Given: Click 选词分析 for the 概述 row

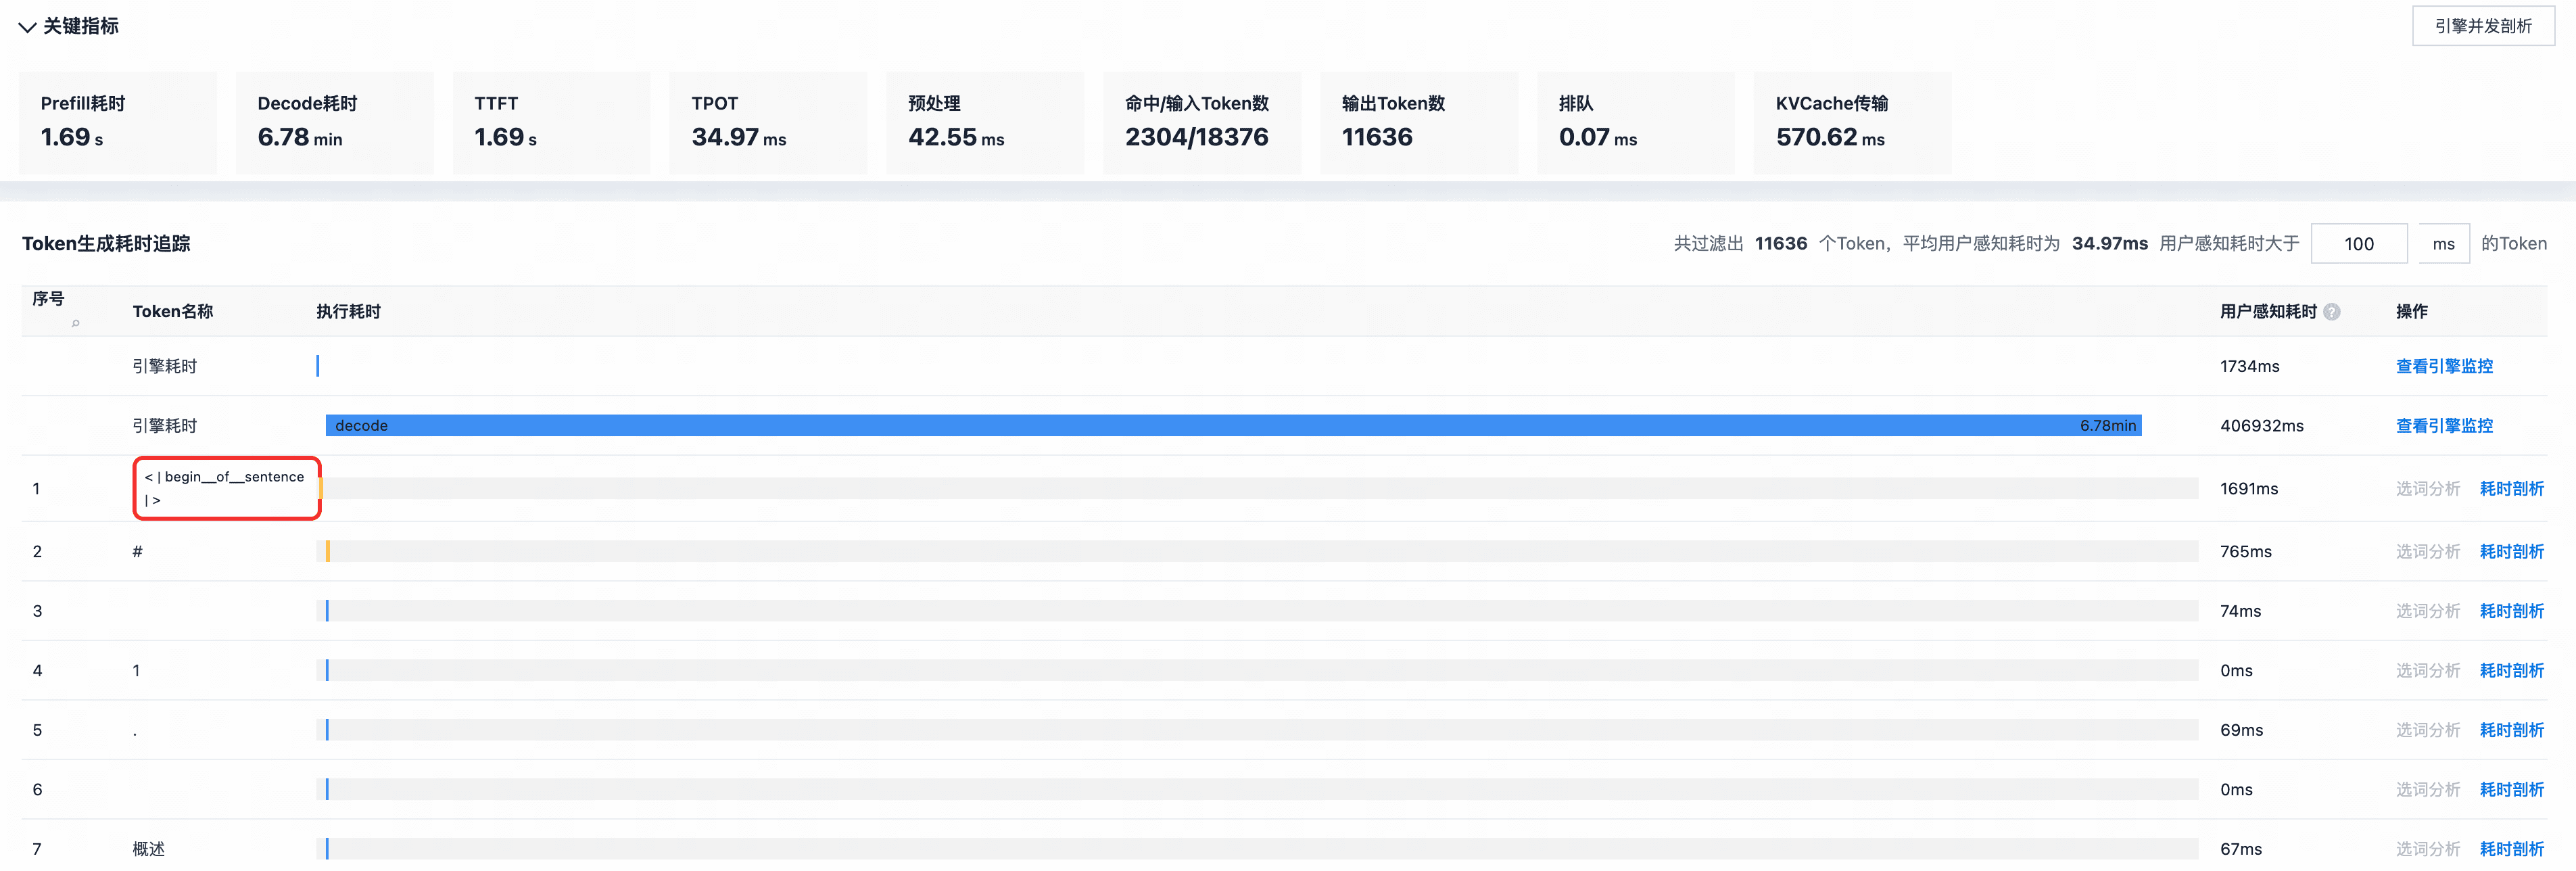Looking at the screenshot, I should (x=2427, y=849).
